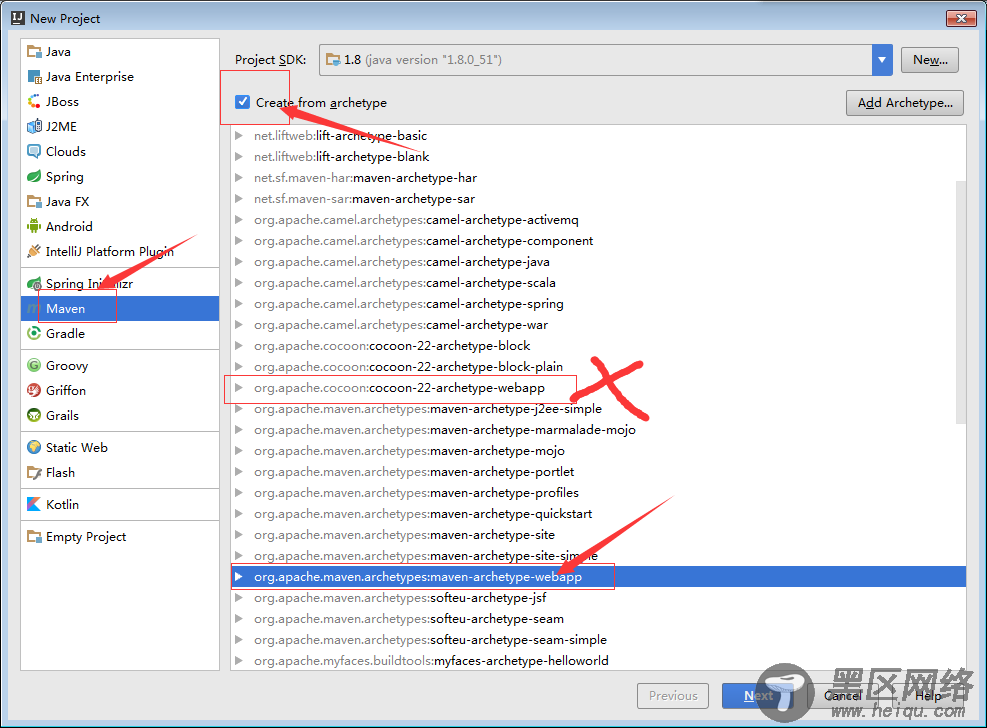Select maven-archetype-portlet row
The width and height of the screenshot is (987, 728).
[598, 472]
